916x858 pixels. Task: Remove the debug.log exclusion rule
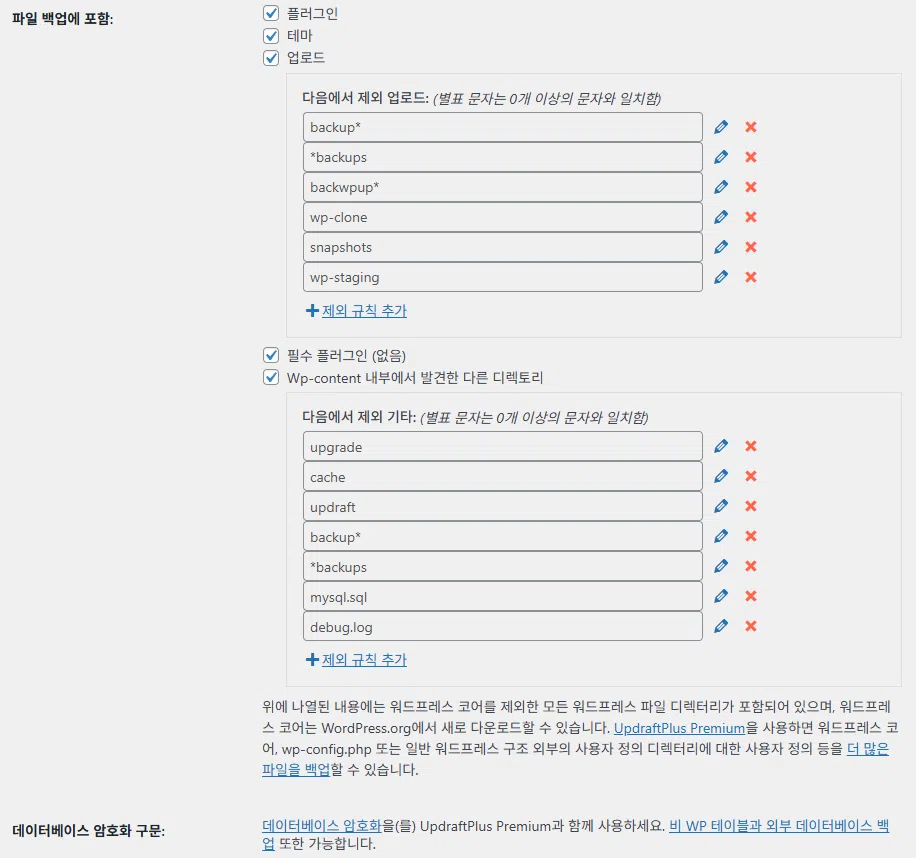pyautogui.click(x=751, y=626)
